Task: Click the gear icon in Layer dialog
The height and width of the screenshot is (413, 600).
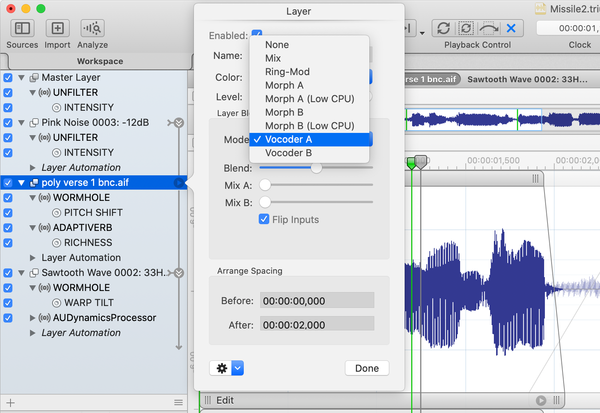Action: 221,368
